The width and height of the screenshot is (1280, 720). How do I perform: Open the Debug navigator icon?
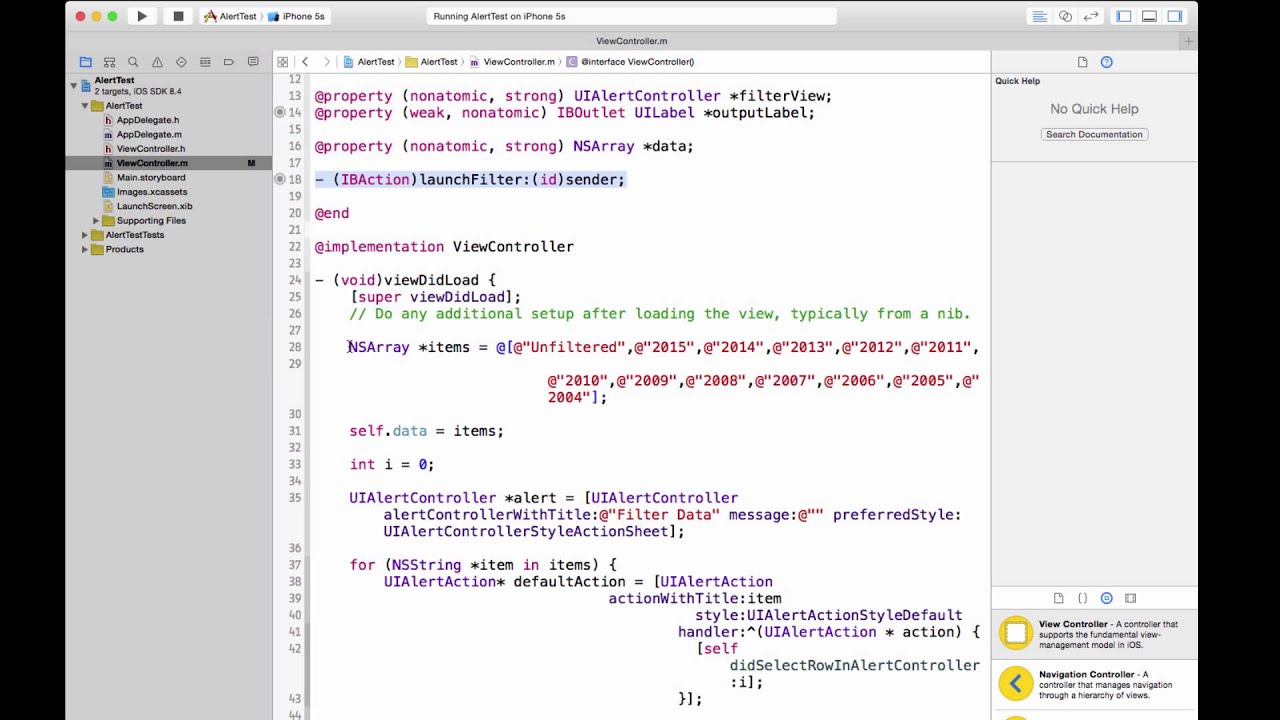205,62
